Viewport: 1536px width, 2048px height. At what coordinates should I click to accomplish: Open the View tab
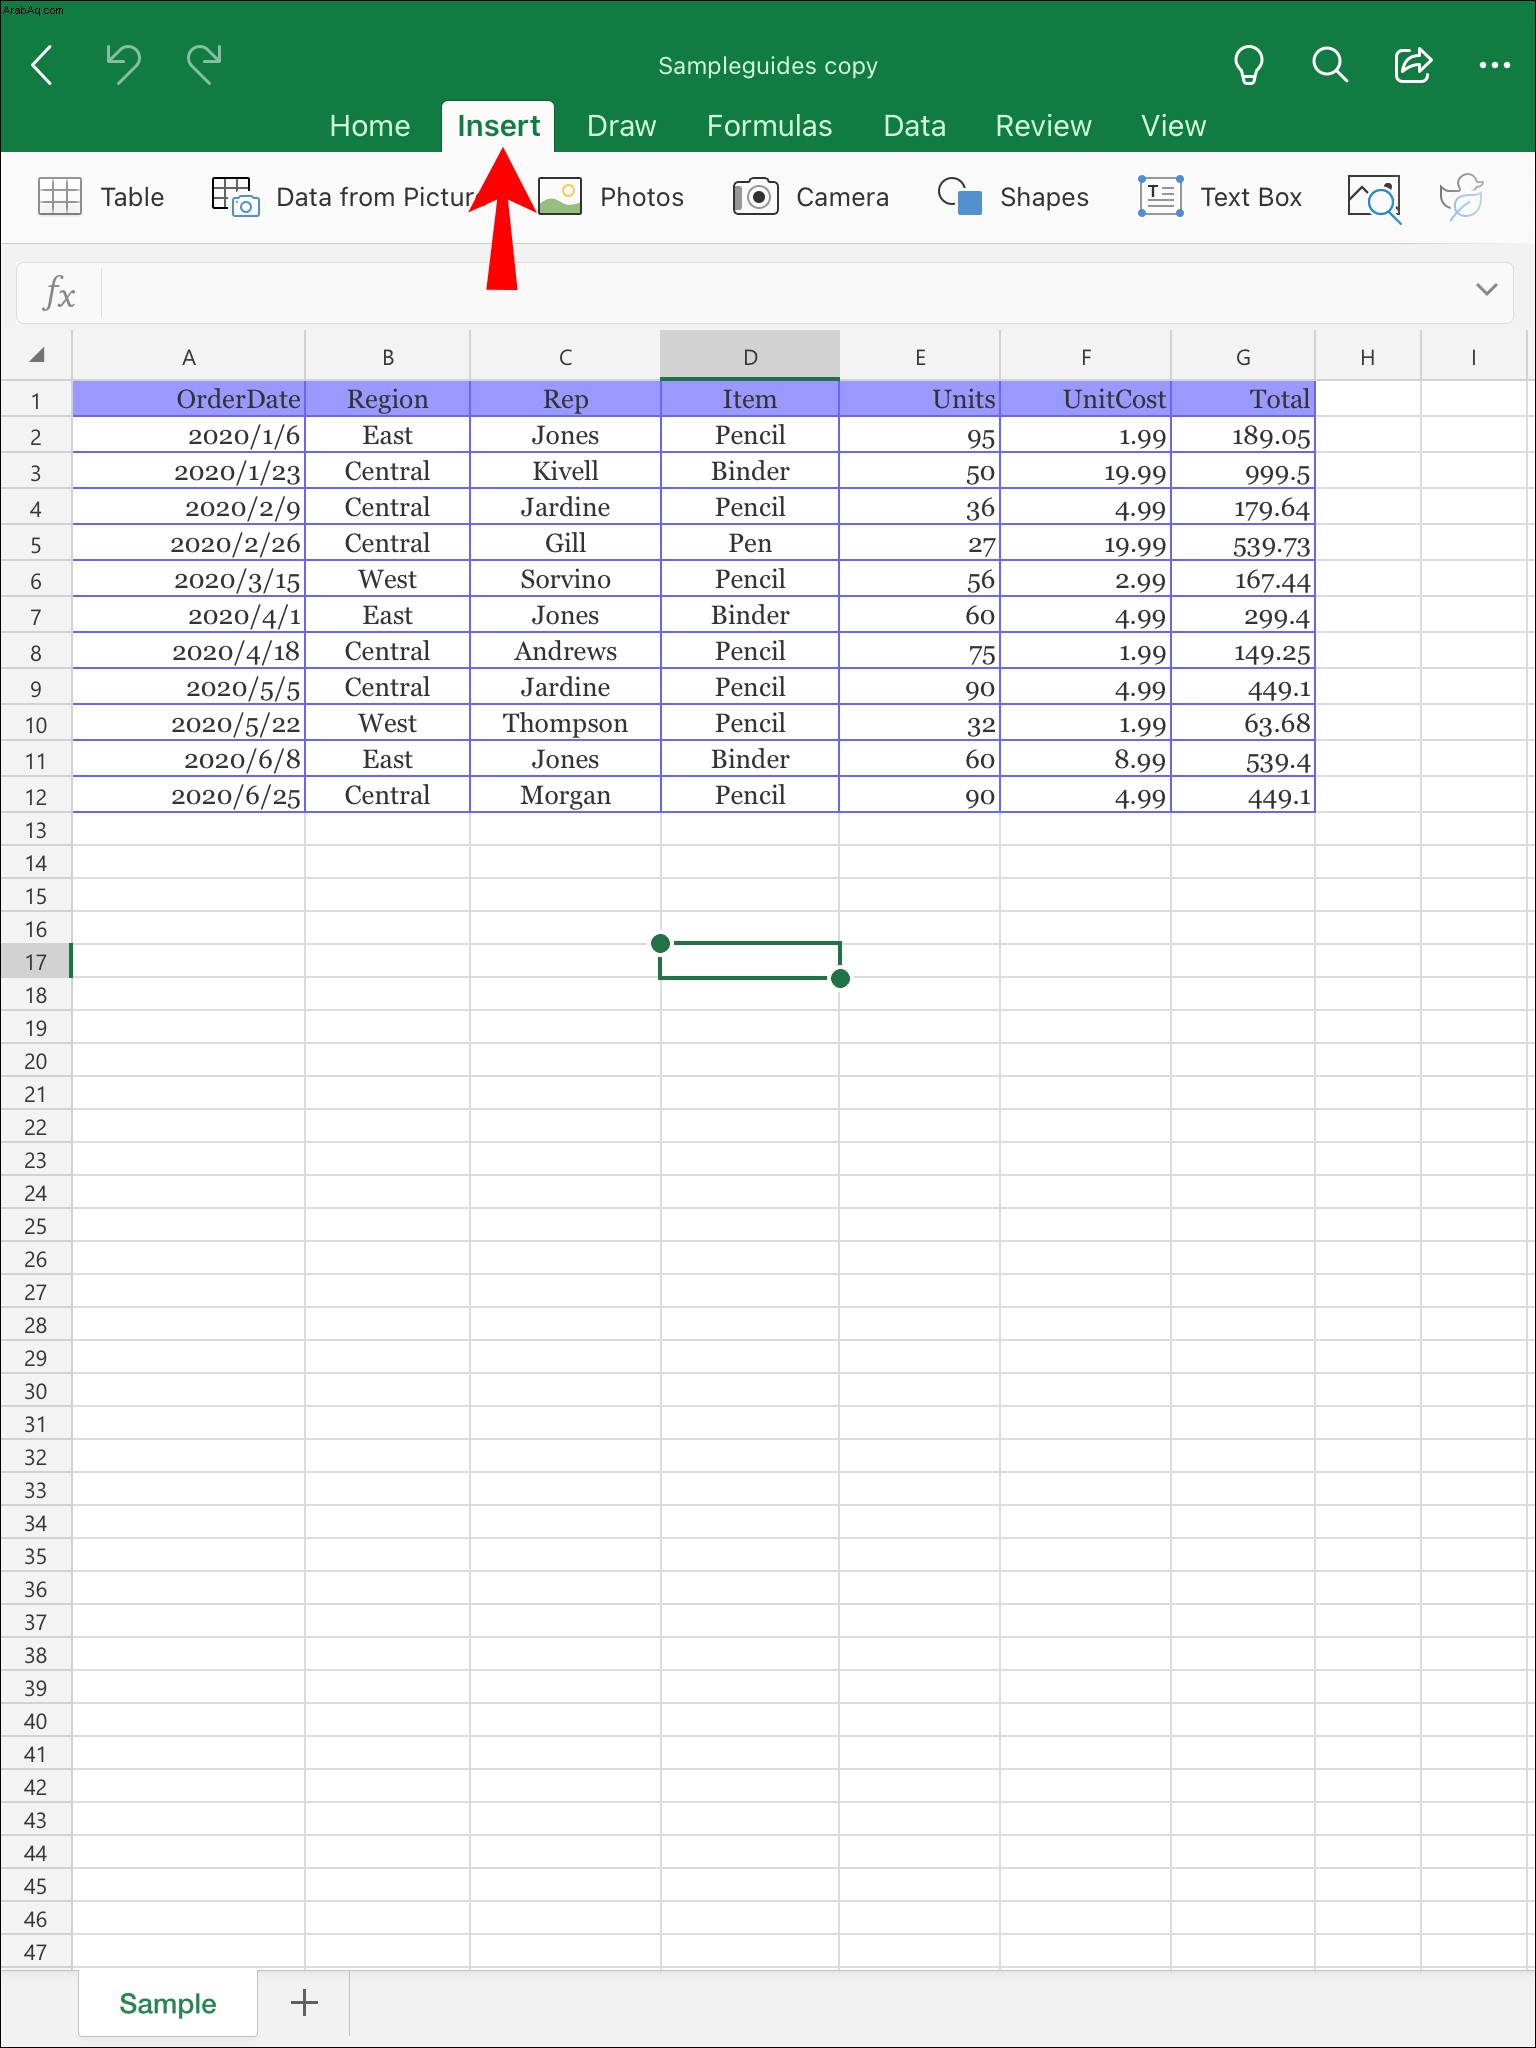pos(1173,126)
